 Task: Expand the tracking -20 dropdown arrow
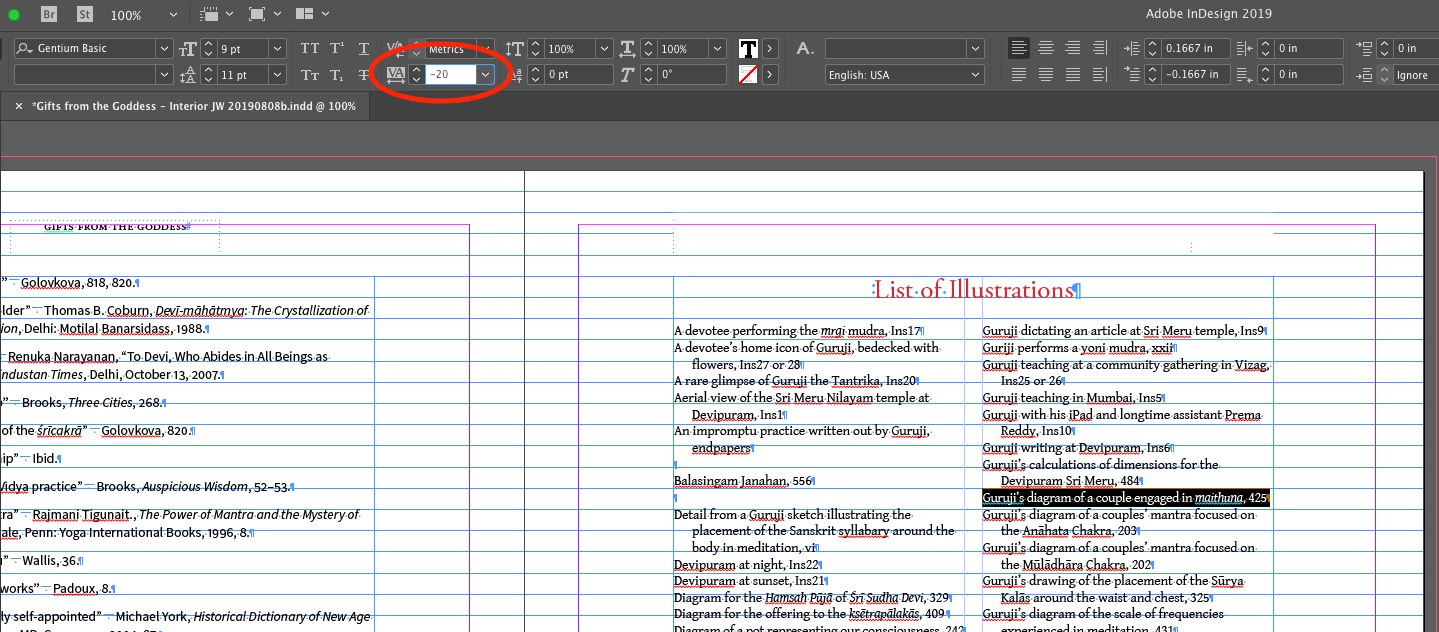(485, 75)
